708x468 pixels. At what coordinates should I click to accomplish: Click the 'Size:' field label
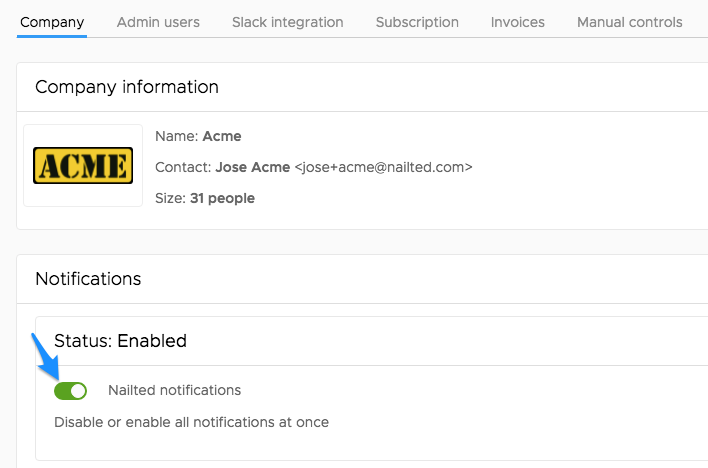(x=170, y=198)
